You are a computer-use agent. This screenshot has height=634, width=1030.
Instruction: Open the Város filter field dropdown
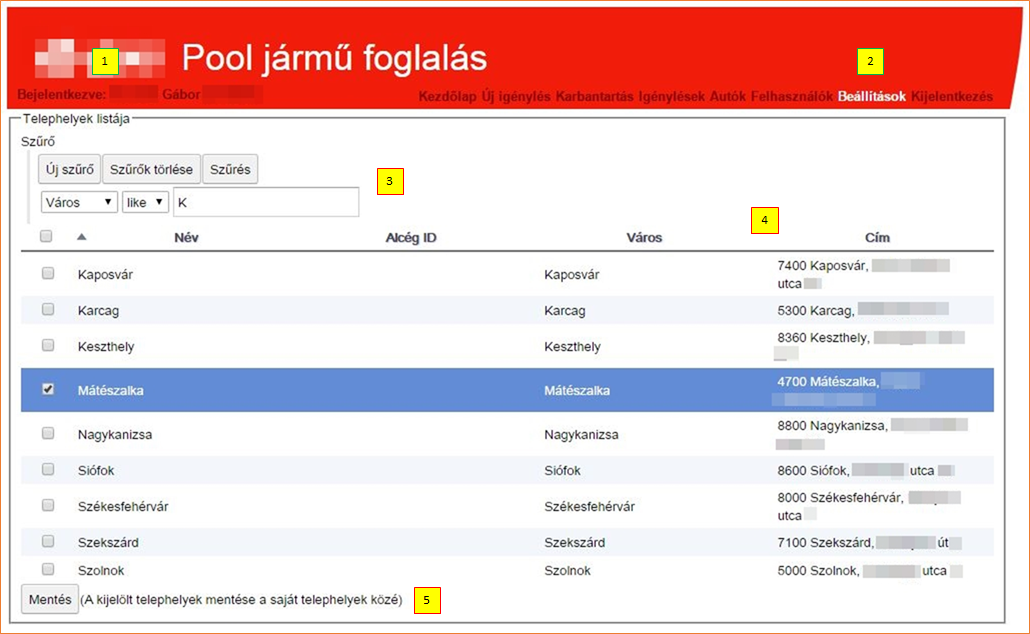point(79,202)
